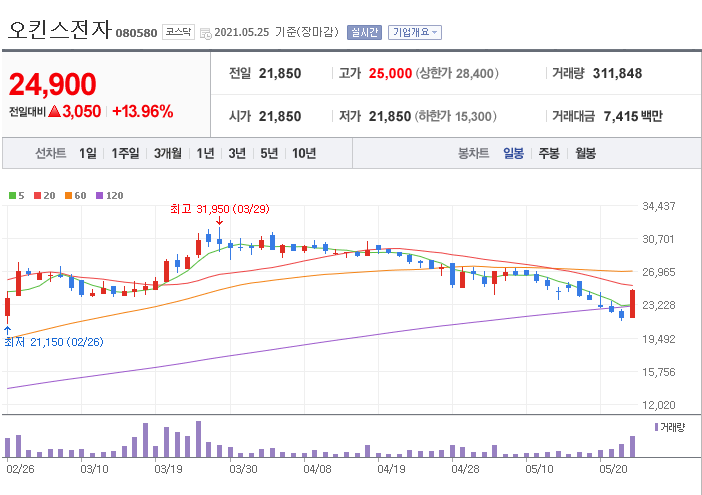Screen dimensions: 702x495
Task: Click the 상한가 28,400 text
Action: 457,73
